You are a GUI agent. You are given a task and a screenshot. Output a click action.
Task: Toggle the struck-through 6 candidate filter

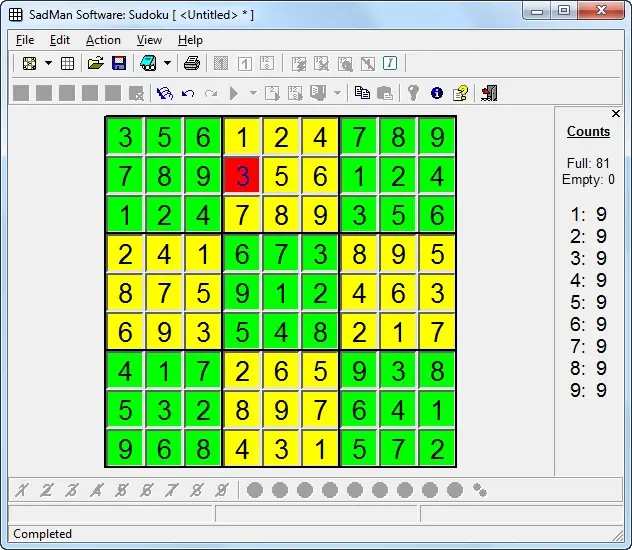coord(147,490)
